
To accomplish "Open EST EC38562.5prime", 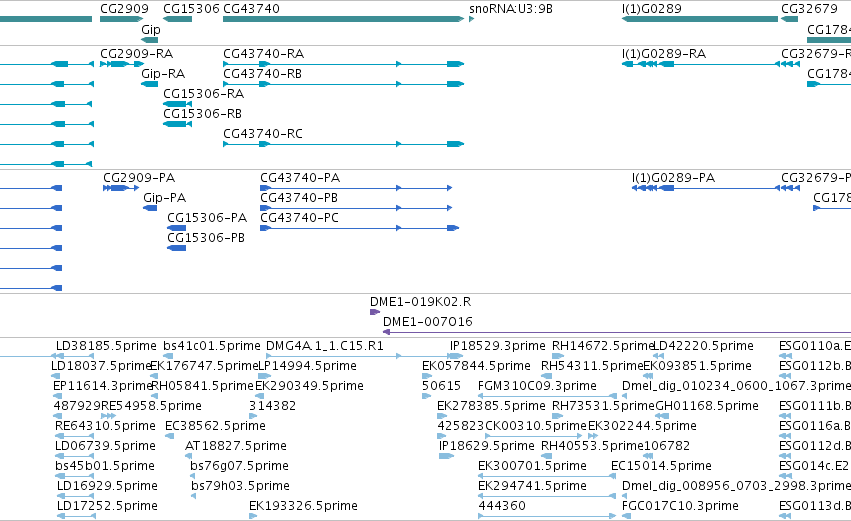I will click(215, 427).
